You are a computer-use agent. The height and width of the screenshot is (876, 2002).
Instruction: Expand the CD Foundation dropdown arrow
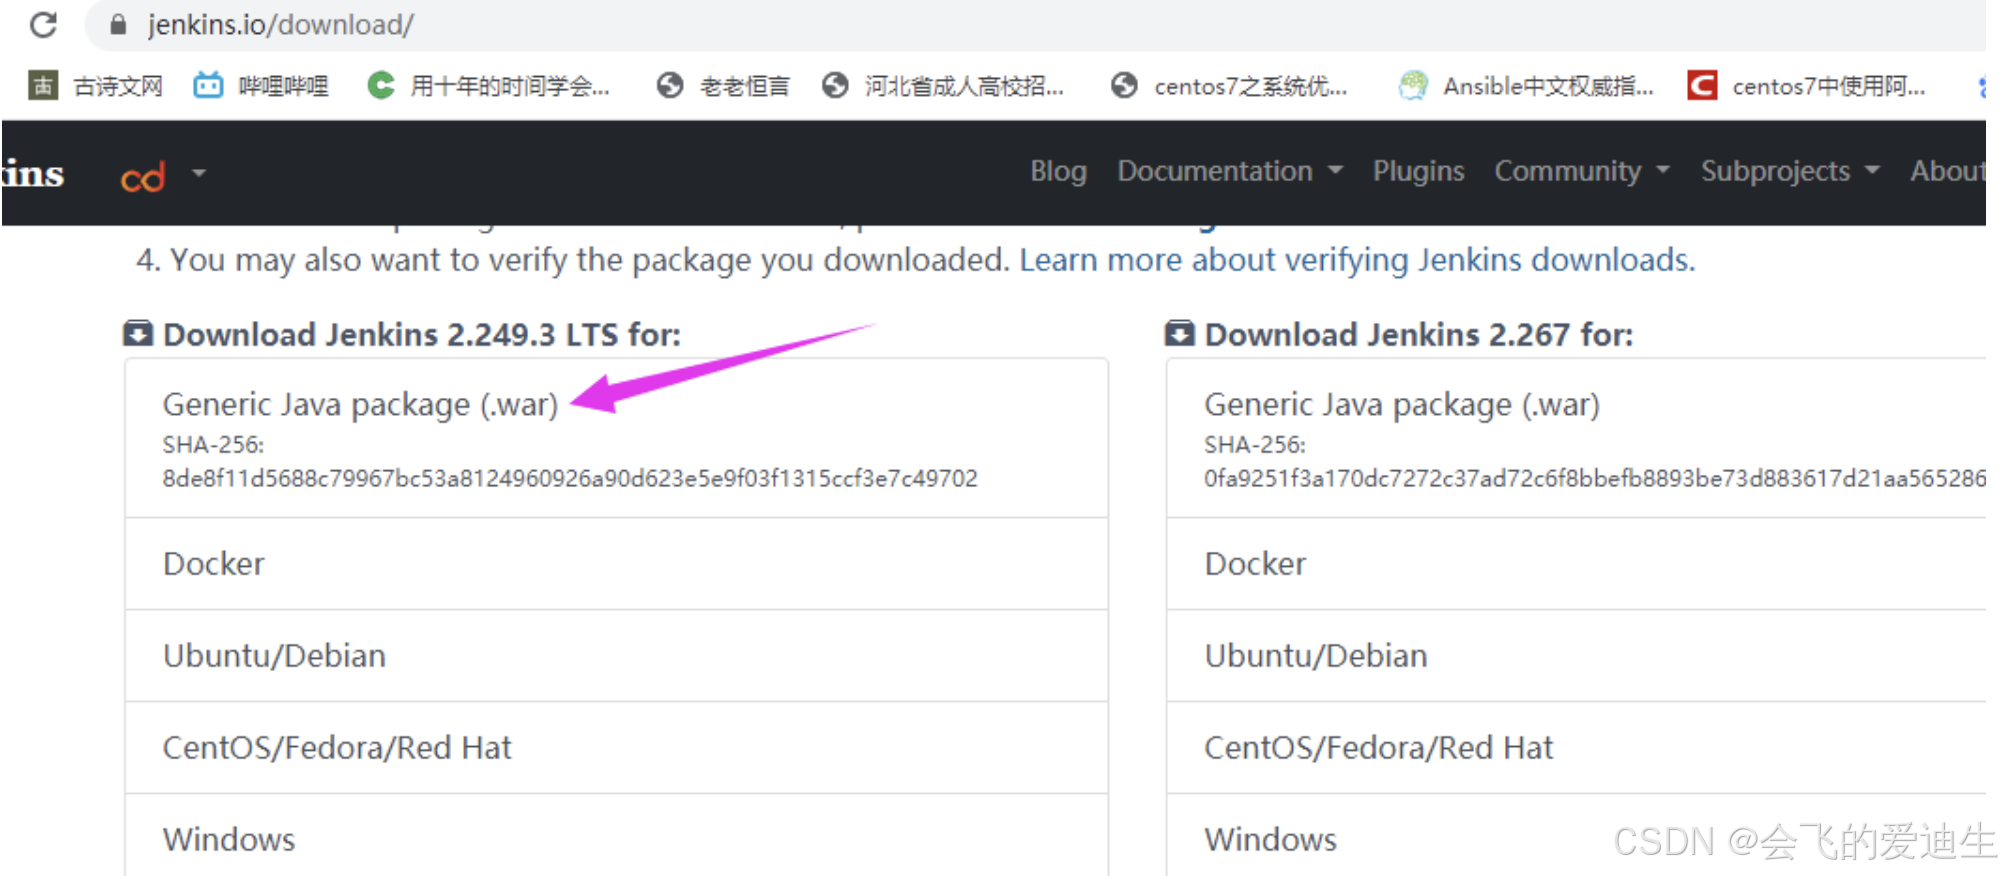point(199,173)
